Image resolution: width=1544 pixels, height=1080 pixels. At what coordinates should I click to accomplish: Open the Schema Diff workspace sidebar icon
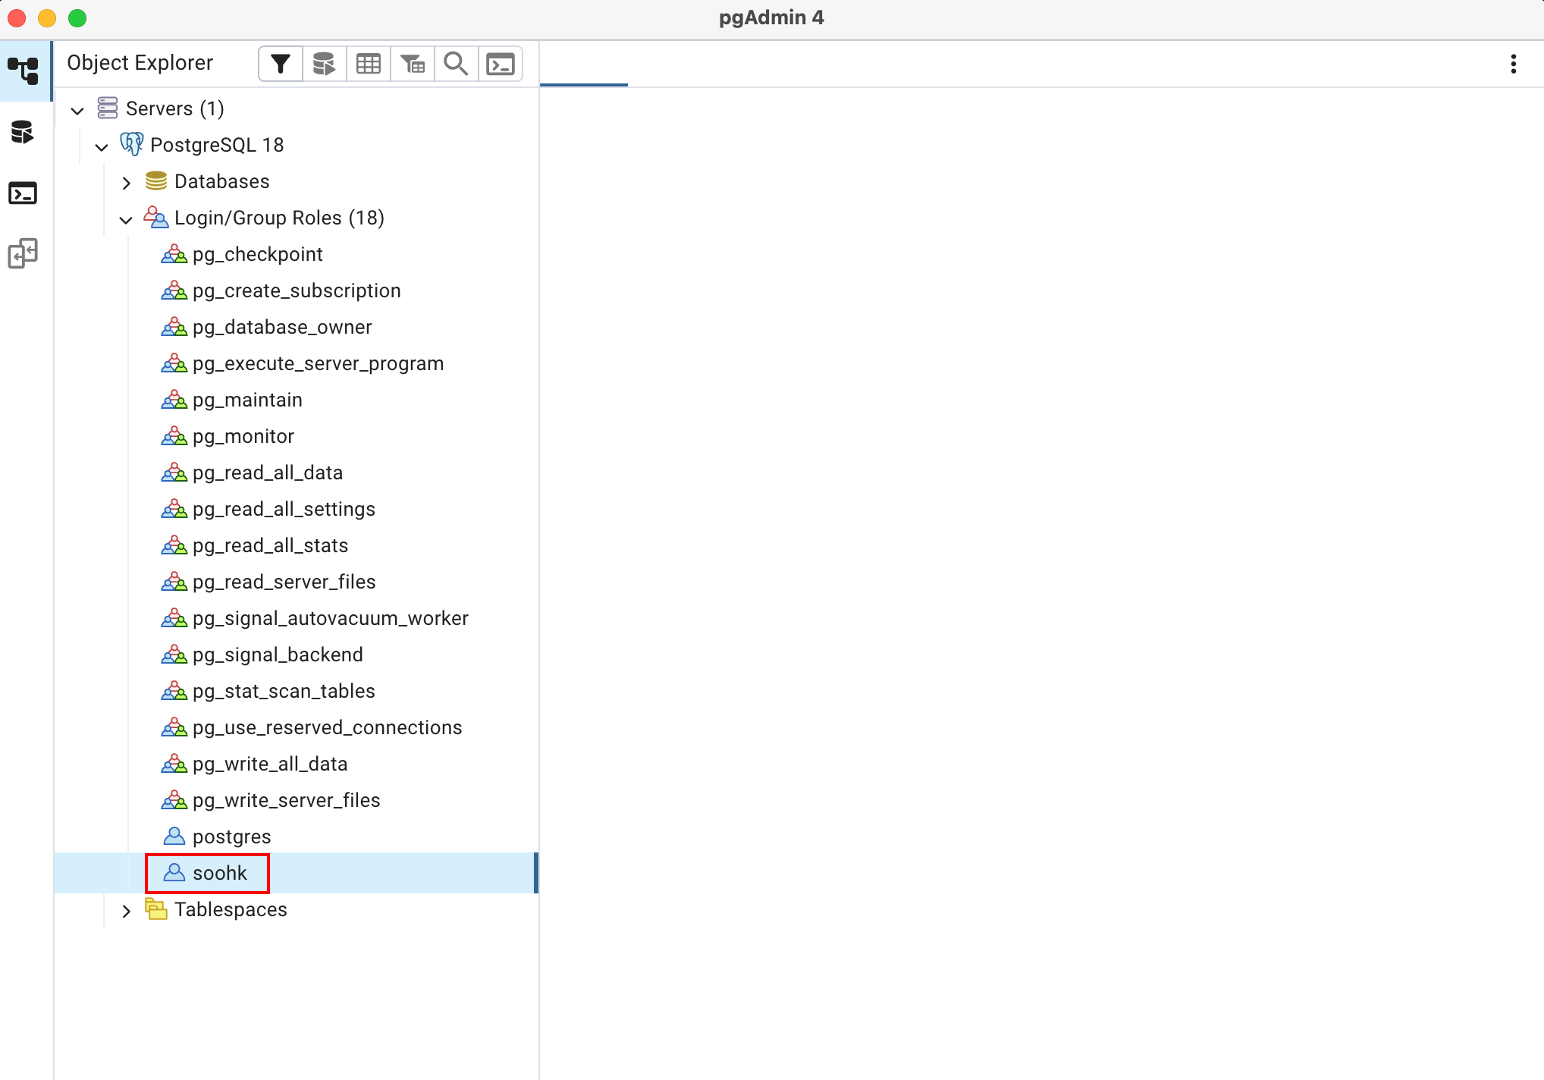[x=22, y=253]
